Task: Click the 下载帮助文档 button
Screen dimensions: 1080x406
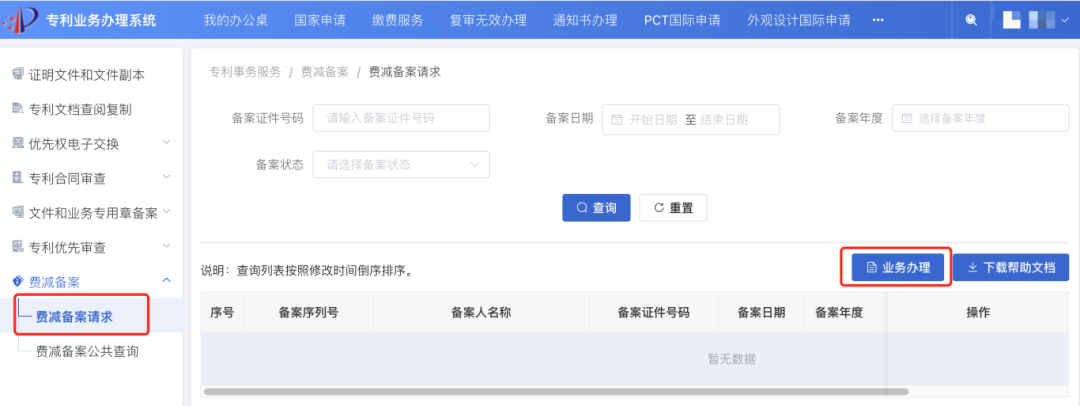Action: [1011, 267]
